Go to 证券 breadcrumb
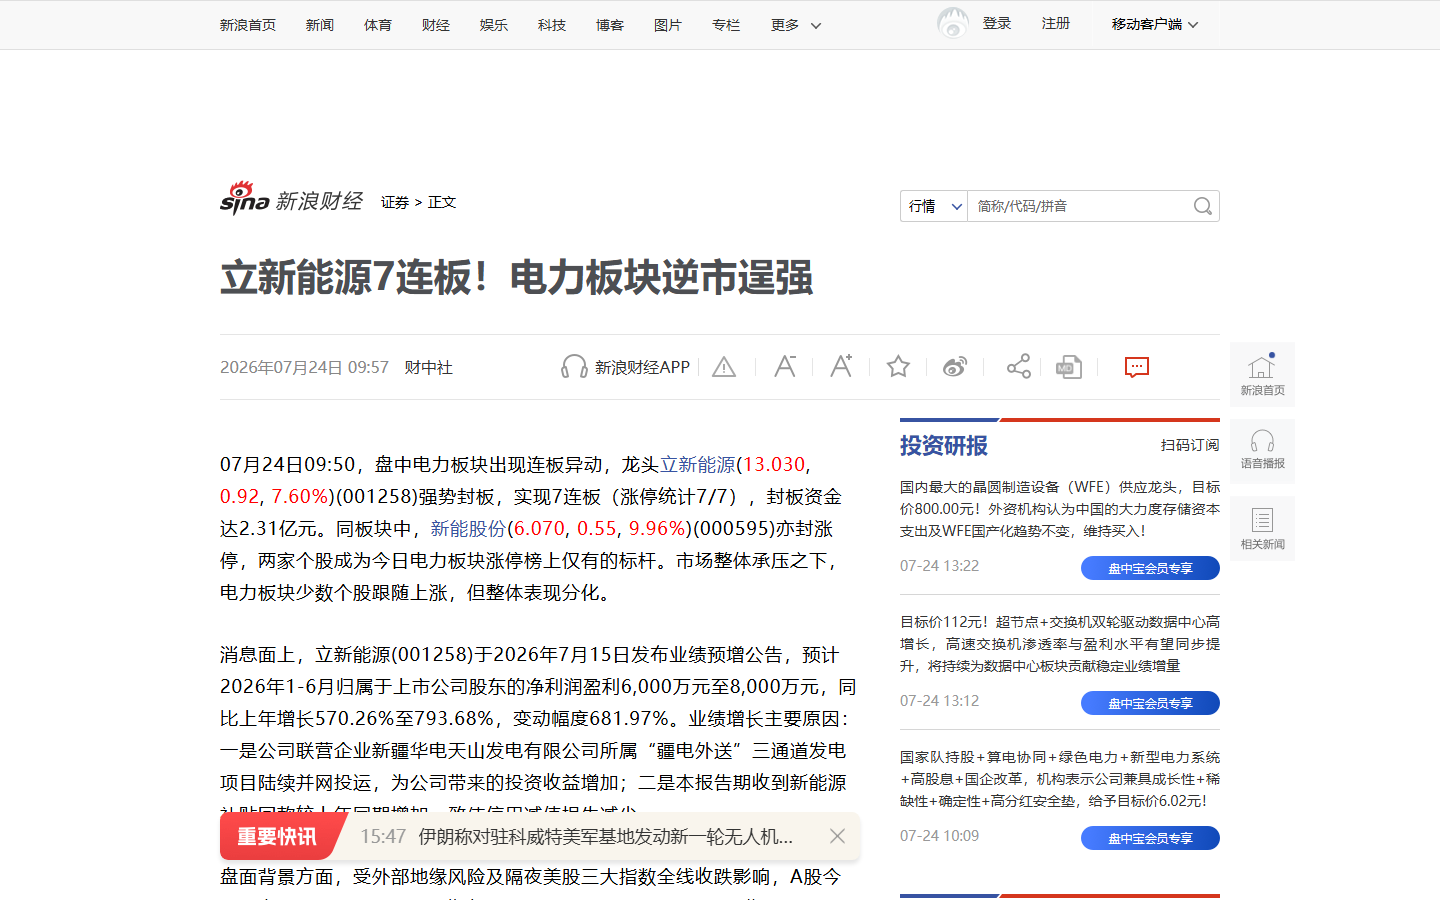This screenshot has width=1440, height=900. pos(395,202)
